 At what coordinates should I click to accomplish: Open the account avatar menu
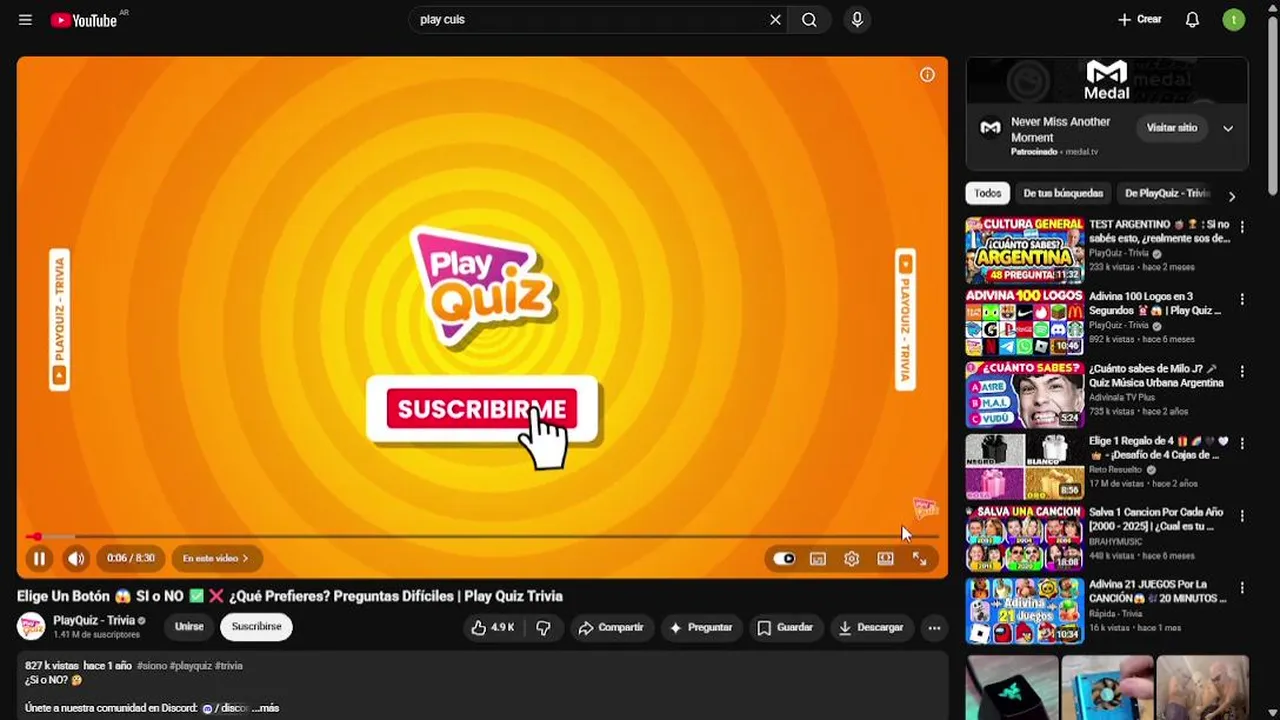point(1234,20)
